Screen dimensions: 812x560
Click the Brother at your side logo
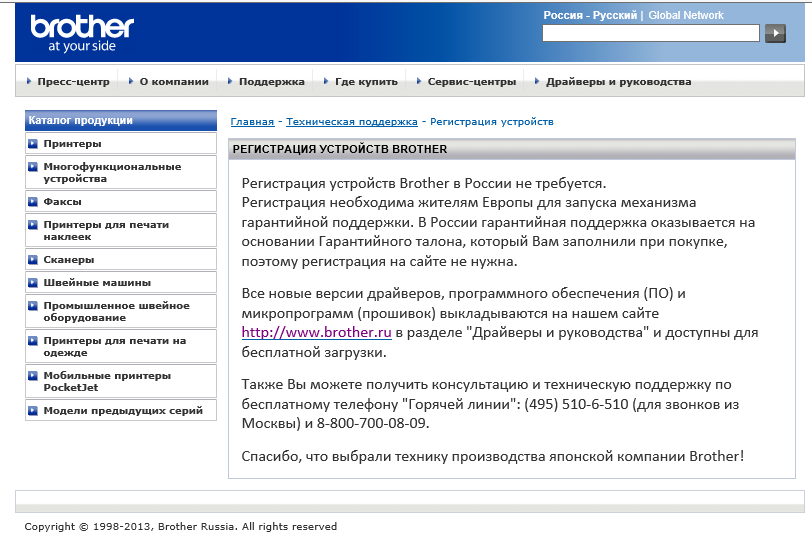point(82,33)
